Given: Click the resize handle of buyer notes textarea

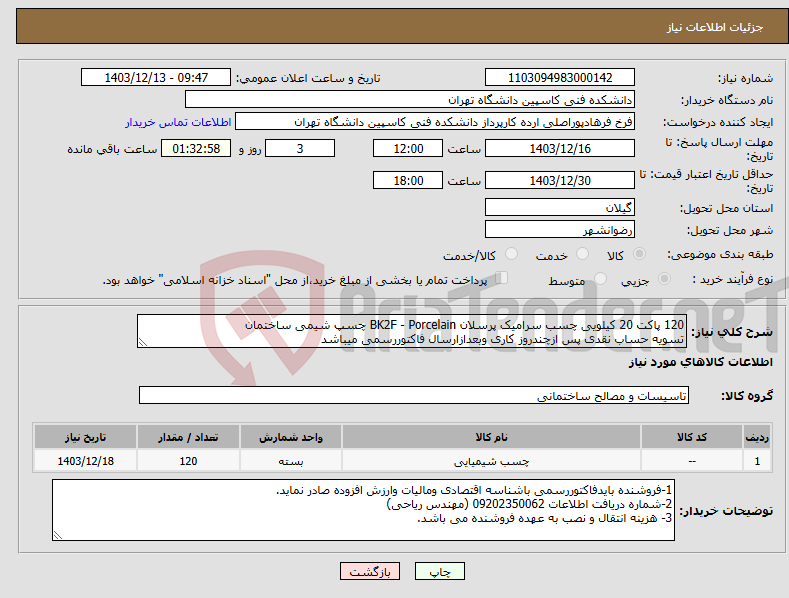Looking at the screenshot, I should tap(58, 536).
